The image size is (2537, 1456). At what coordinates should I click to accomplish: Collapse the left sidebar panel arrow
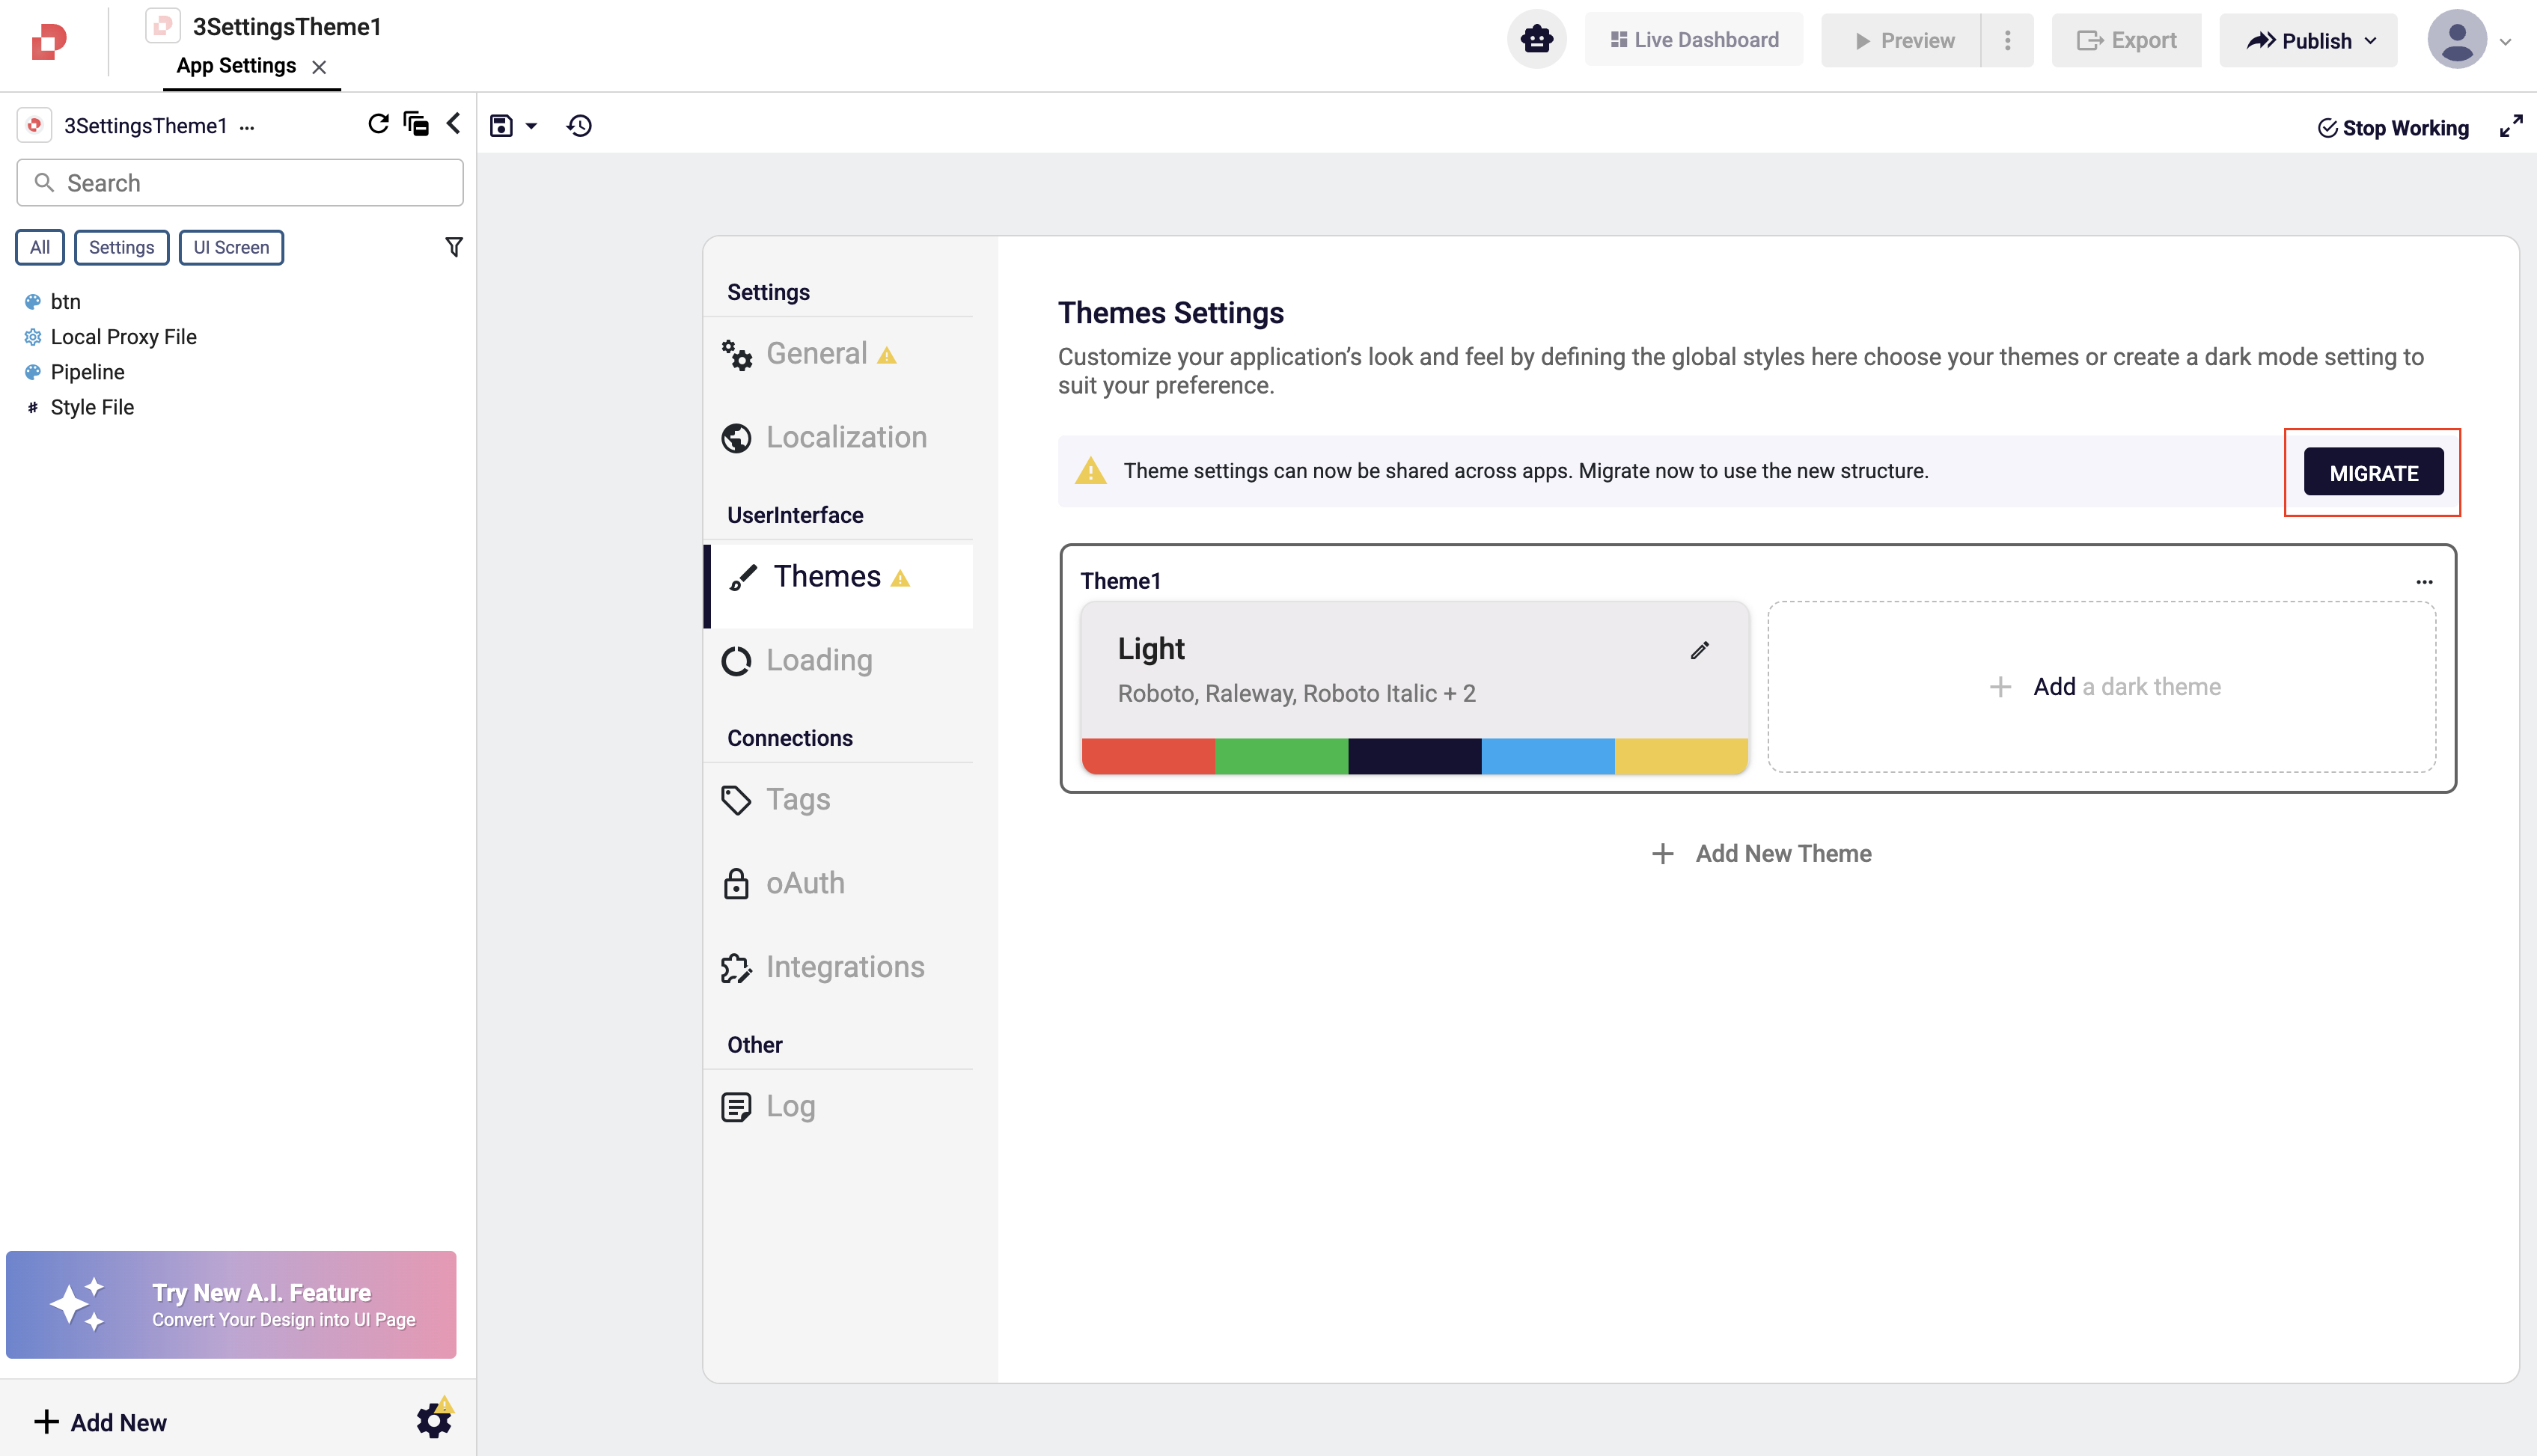(453, 124)
